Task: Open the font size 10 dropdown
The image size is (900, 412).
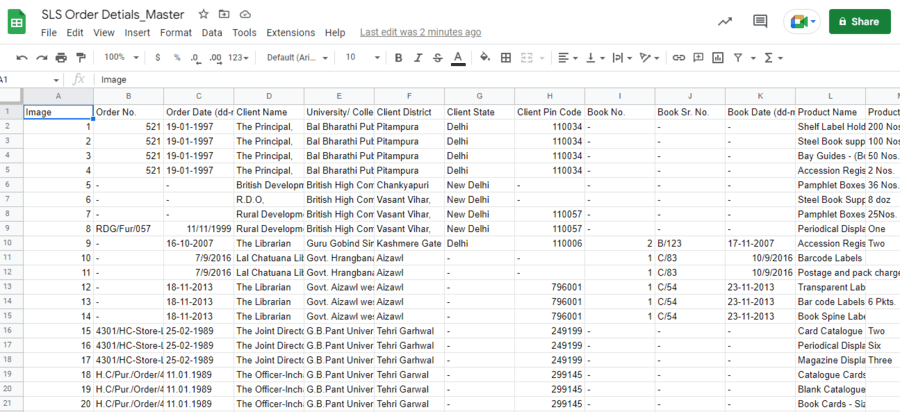Action: point(363,57)
